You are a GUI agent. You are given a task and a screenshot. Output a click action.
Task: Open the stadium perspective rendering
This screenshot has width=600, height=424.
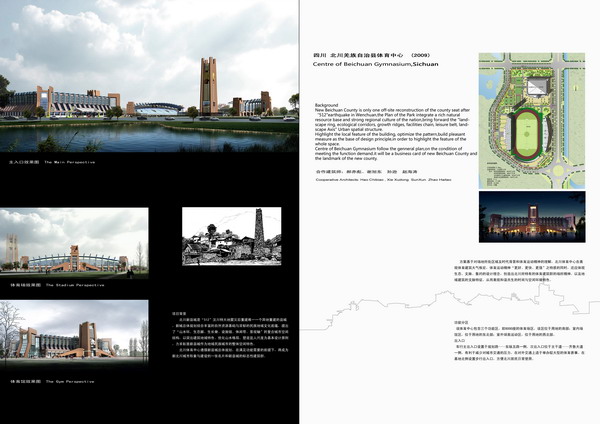[x=74, y=243]
